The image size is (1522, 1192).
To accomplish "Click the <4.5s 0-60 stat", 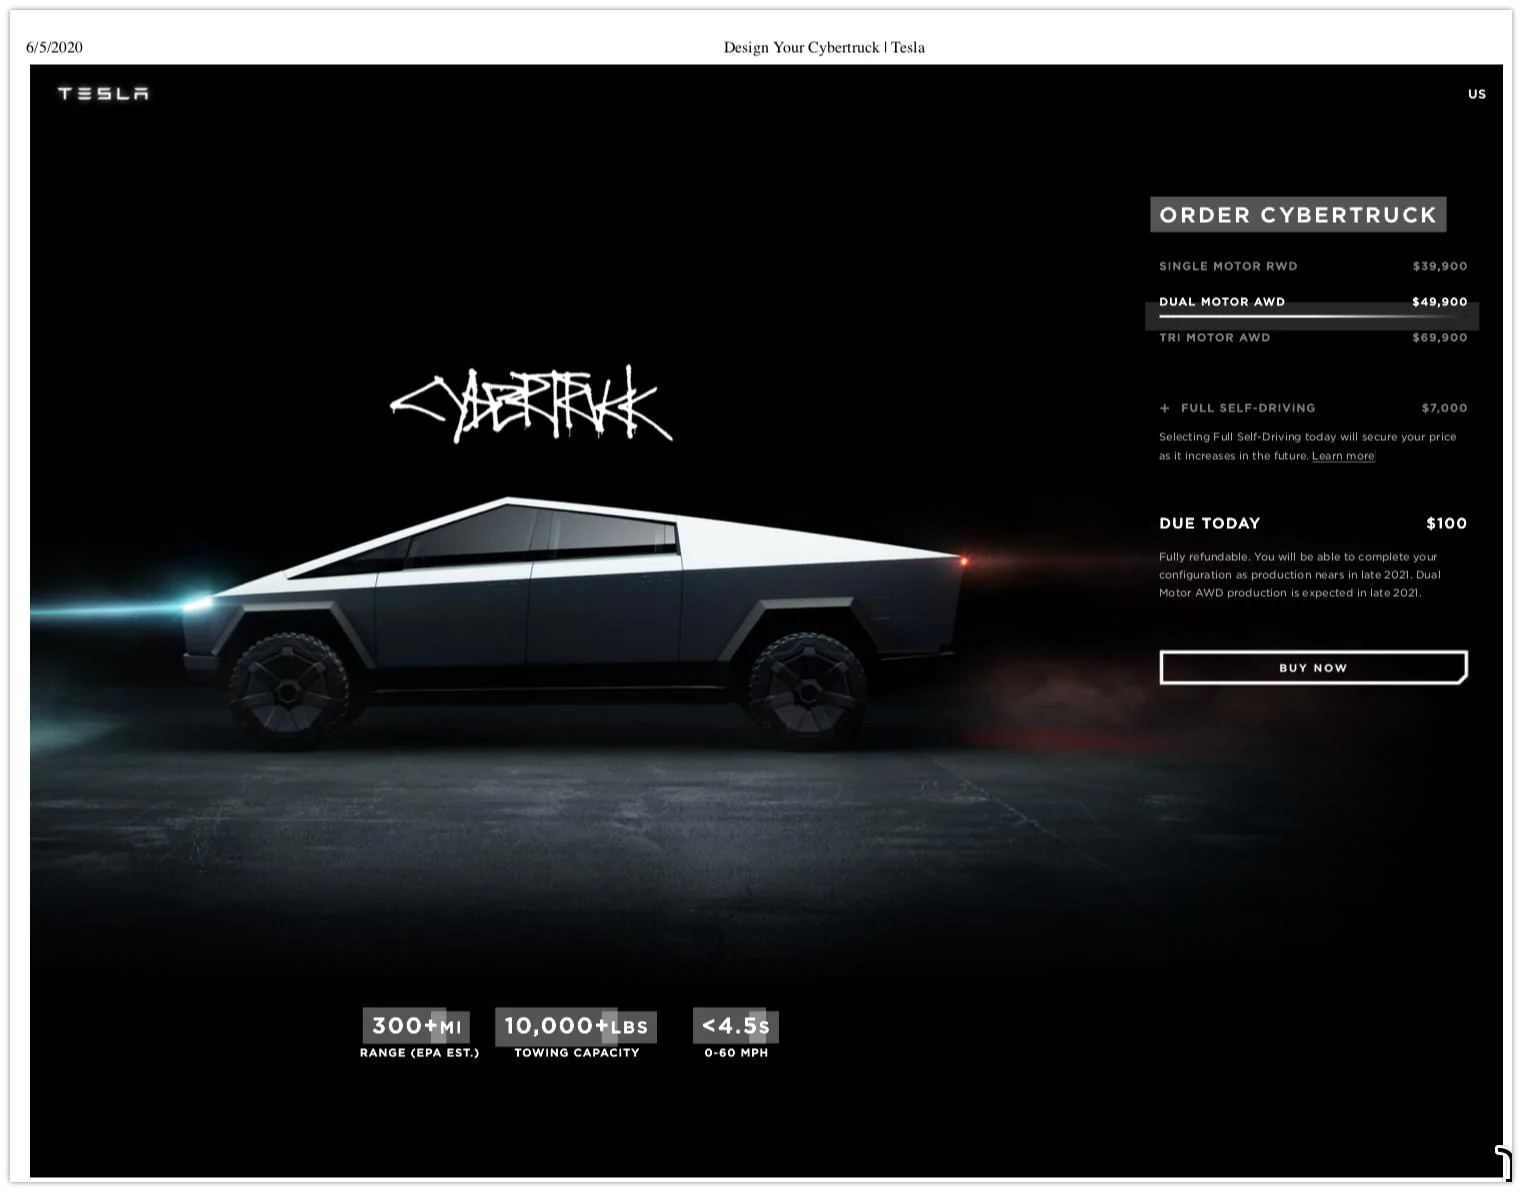I will (736, 1026).
